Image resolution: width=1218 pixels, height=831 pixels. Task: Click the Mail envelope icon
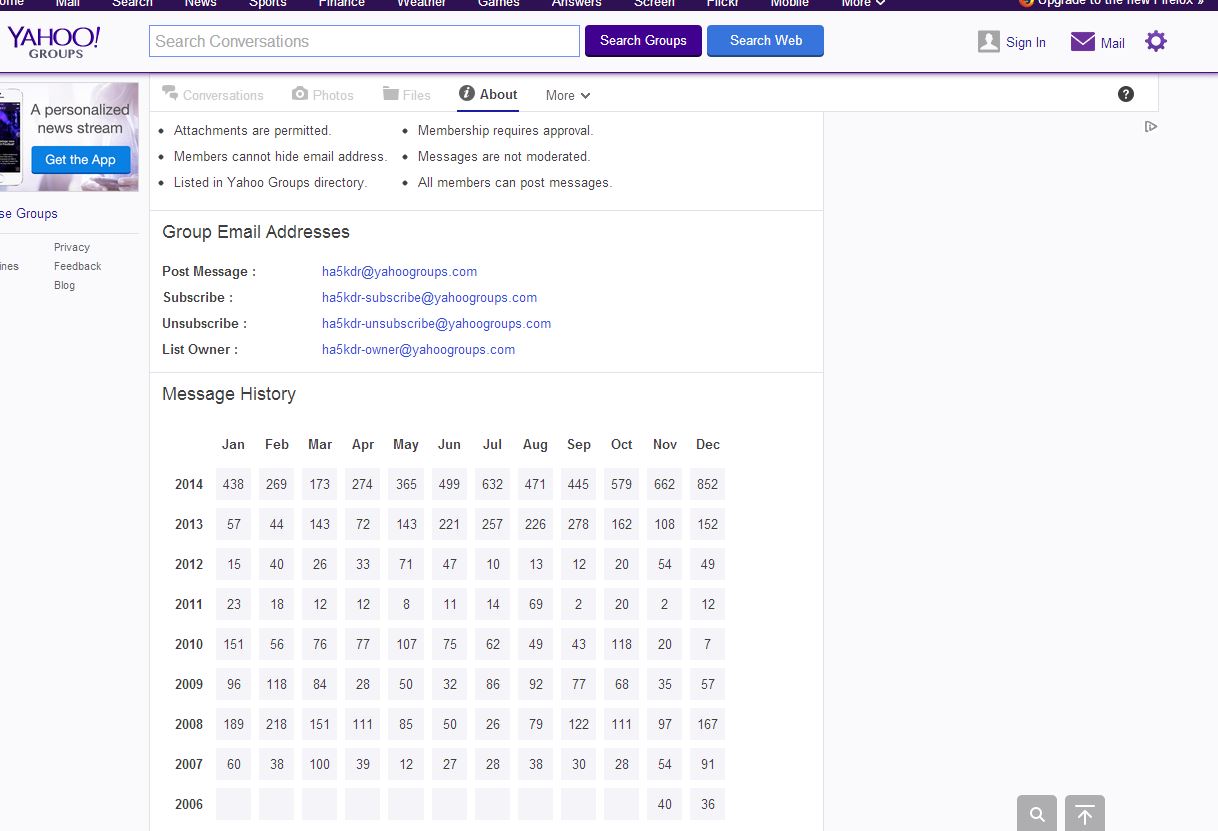pos(1082,42)
